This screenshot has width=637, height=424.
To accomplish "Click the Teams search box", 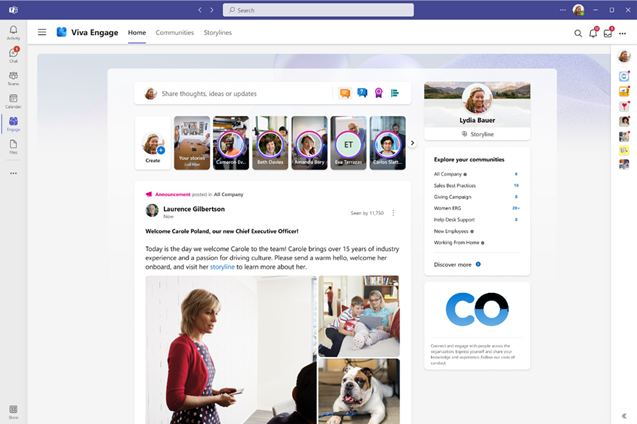I will 318,10.
